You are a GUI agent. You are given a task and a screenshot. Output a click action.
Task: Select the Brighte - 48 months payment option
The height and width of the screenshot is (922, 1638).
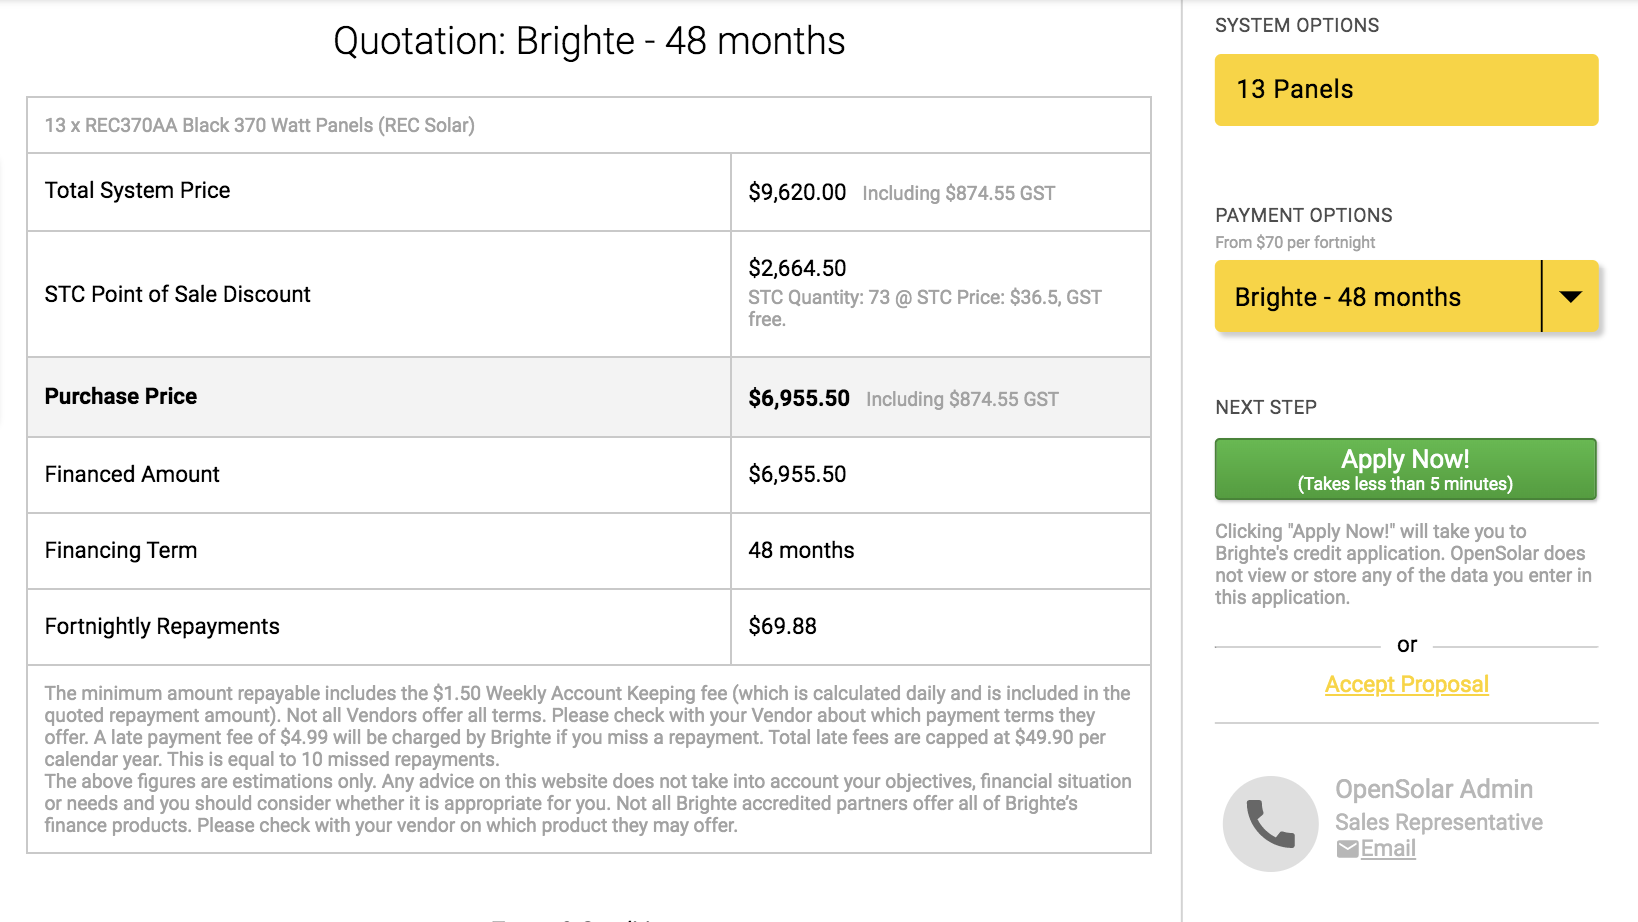tap(1377, 297)
